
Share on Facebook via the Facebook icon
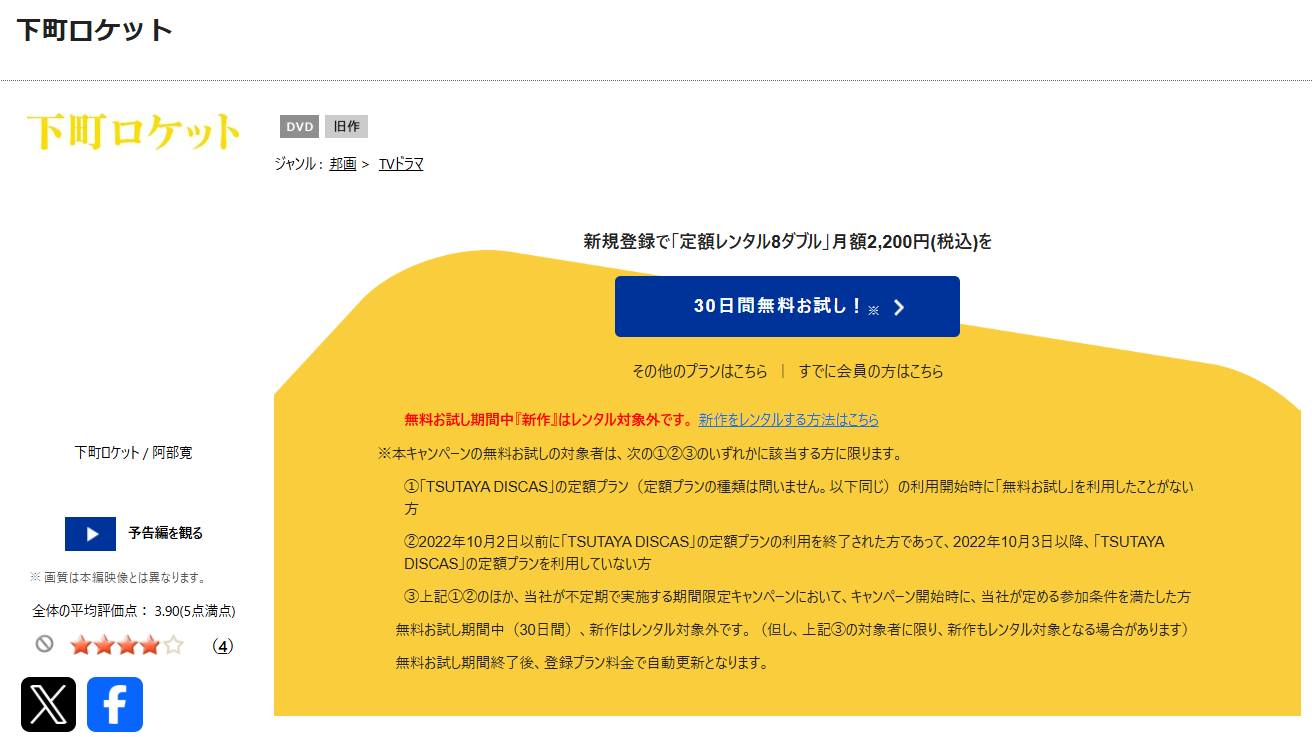pos(115,704)
